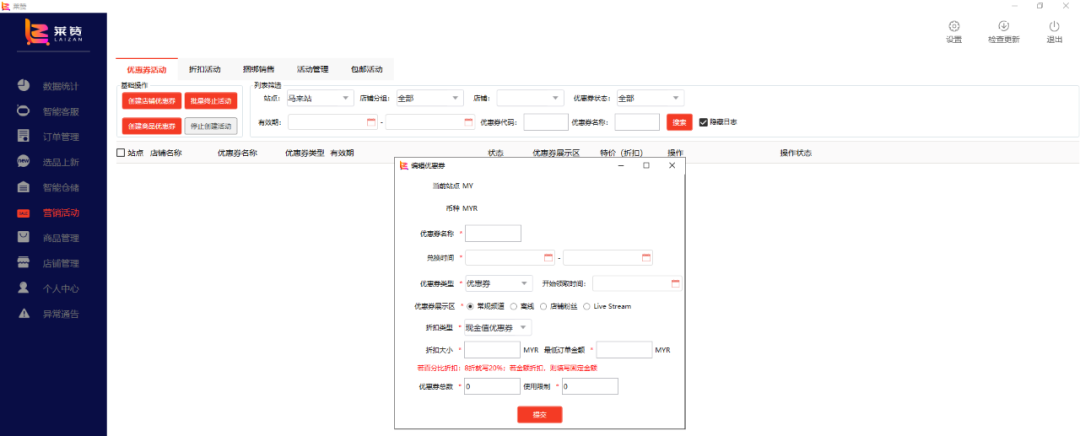Focus 优惠券名称 filter input beside search
The height and width of the screenshot is (436, 1080).
(637, 122)
